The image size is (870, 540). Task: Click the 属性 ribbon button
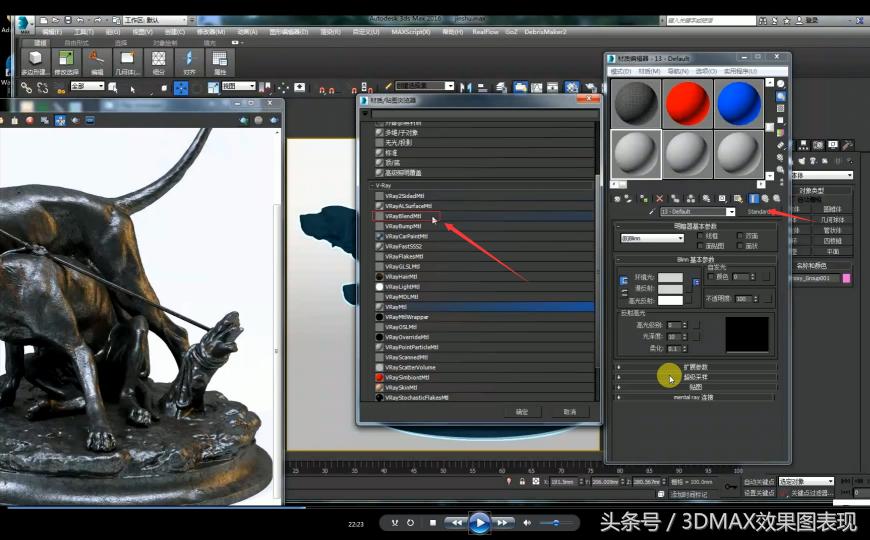point(220,62)
